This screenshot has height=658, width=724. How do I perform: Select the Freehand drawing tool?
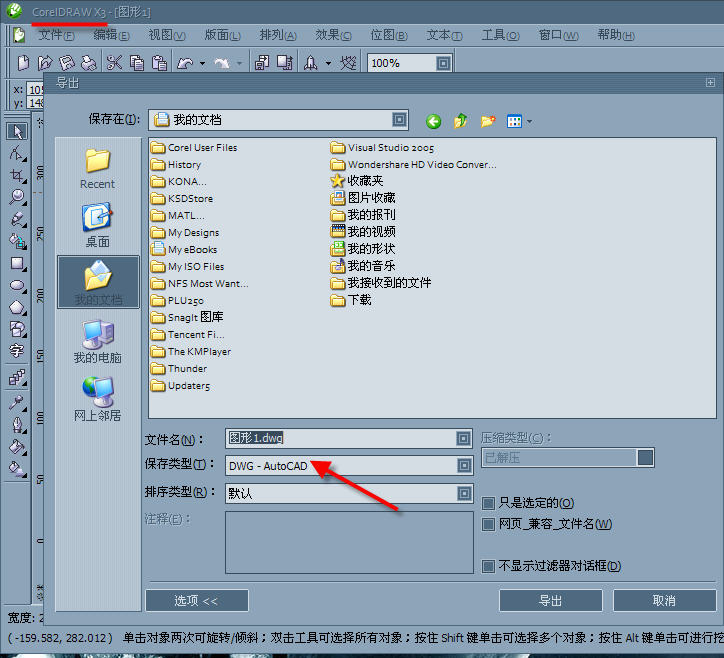tap(17, 219)
